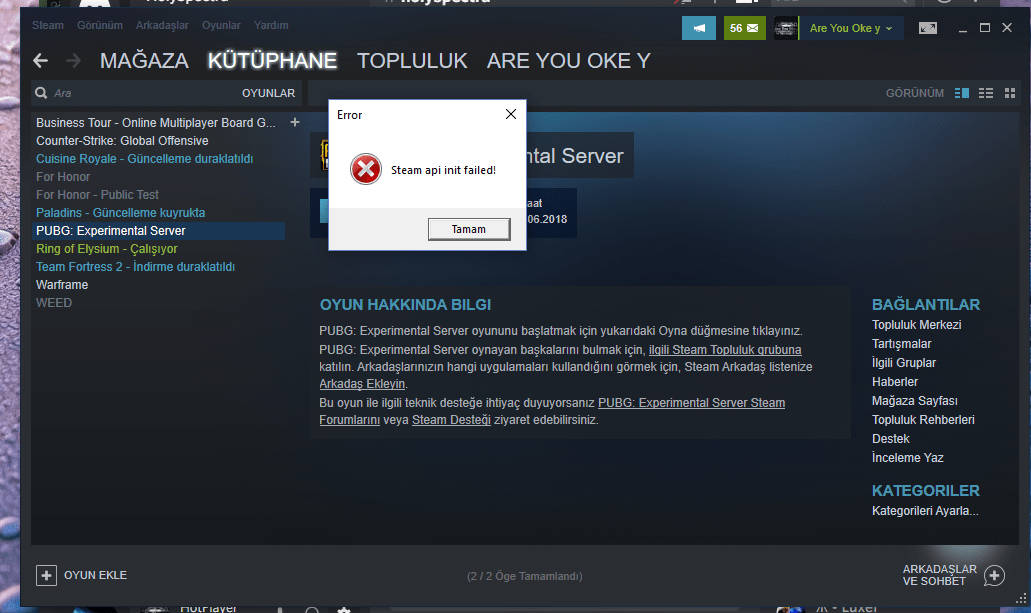Click the forward arrow navigation icon
The image size is (1031, 613).
pos(73,61)
